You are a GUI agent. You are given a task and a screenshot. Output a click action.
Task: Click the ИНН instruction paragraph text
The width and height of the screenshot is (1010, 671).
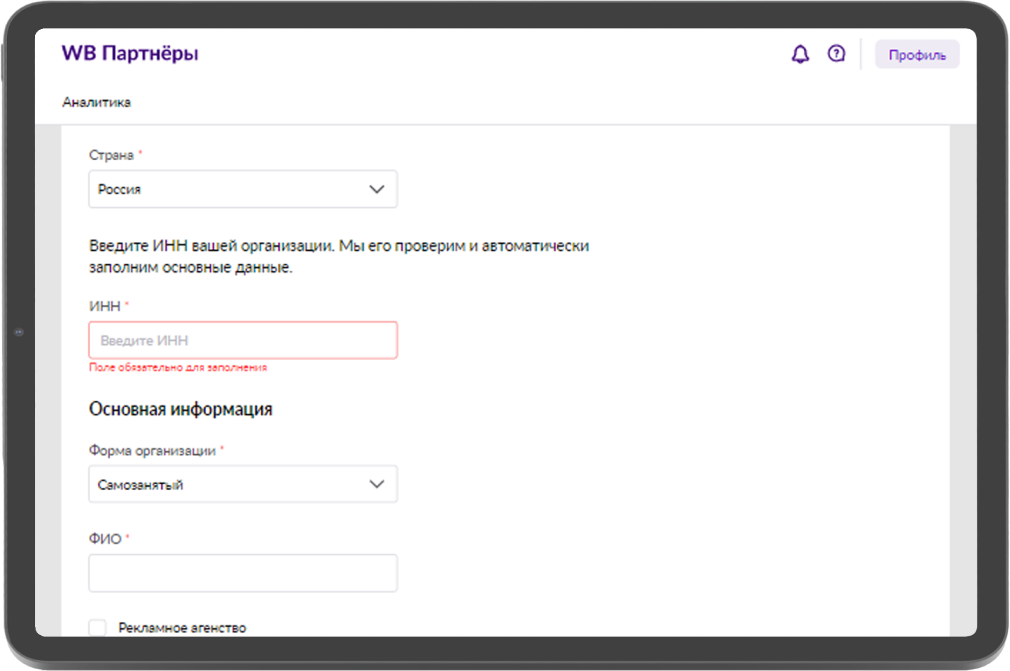(338, 256)
